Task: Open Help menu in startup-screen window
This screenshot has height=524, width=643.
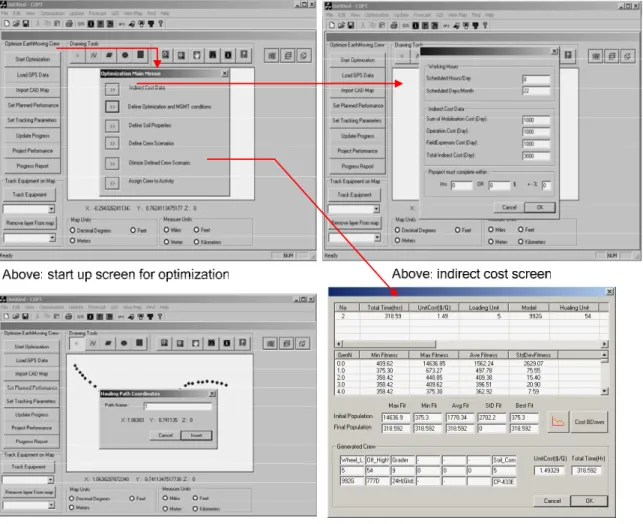Action: (x=165, y=14)
